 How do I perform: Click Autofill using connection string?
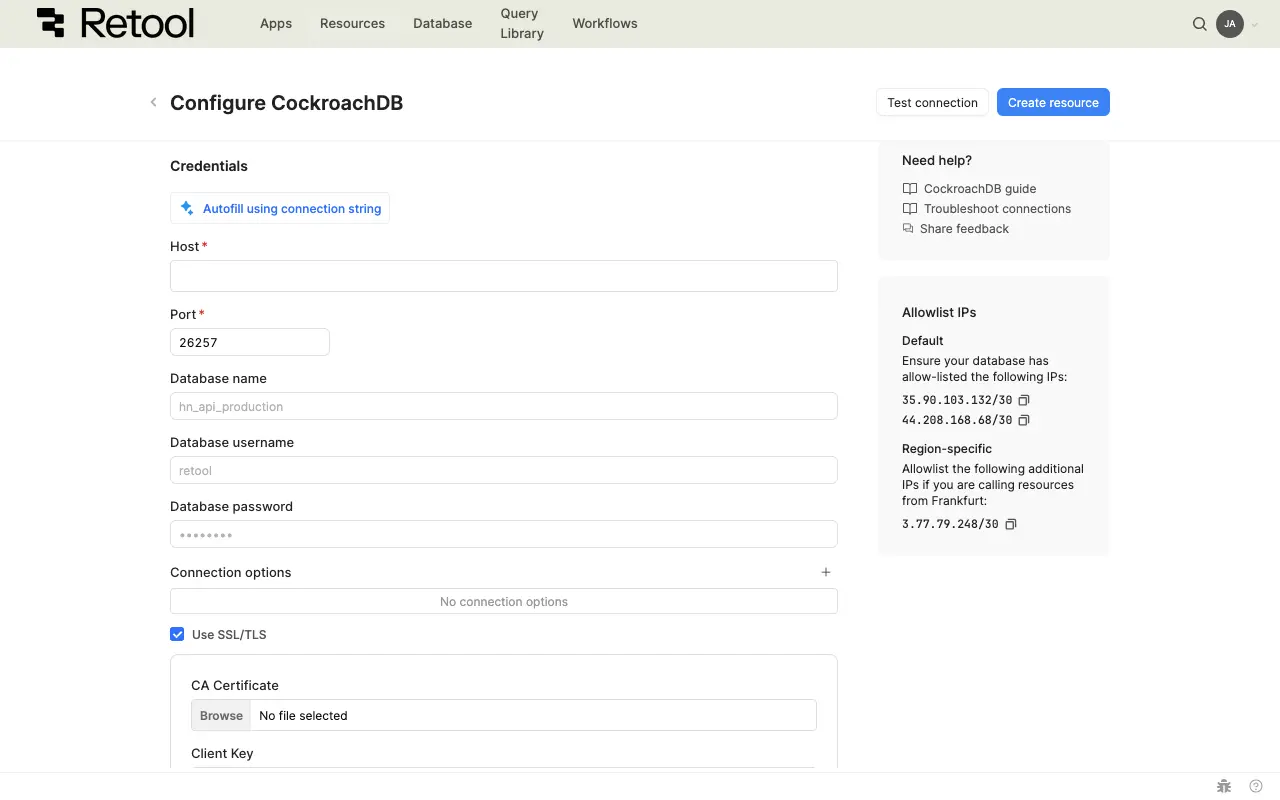tap(280, 208)
